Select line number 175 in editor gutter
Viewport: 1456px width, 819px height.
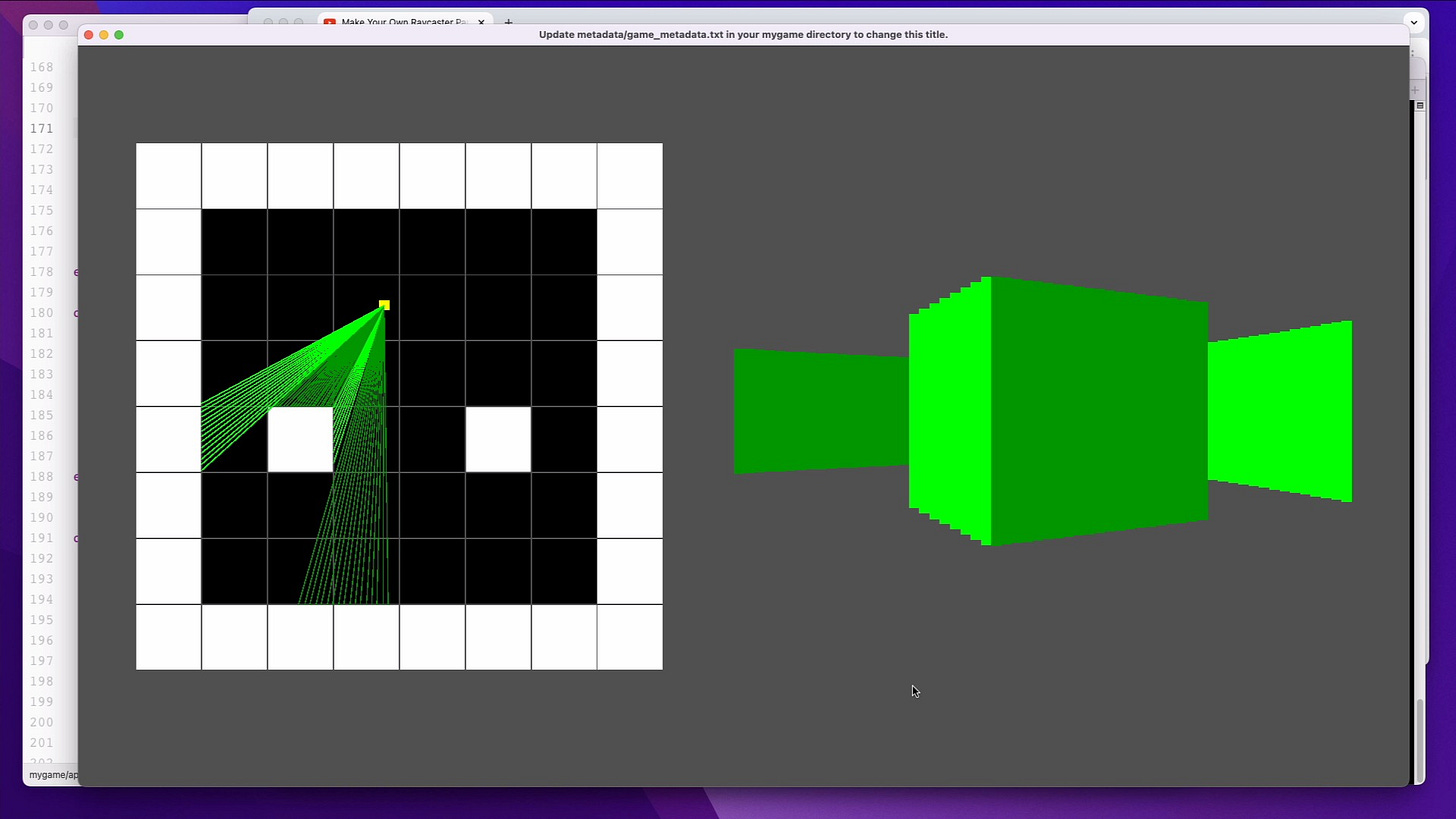point(41,210)
